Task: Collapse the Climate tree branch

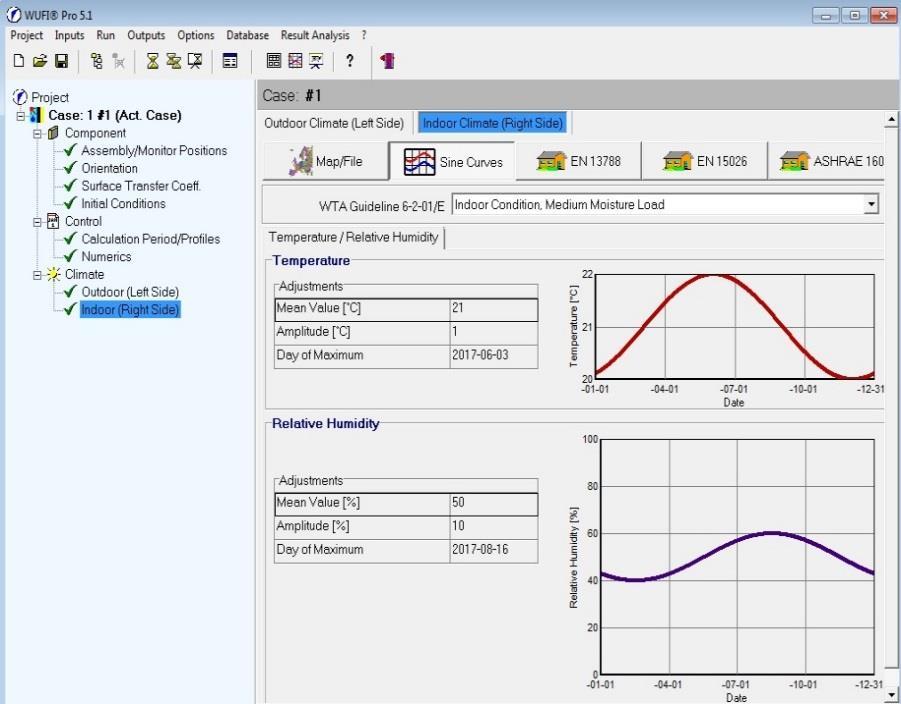Action: click(x=37, y=275)
